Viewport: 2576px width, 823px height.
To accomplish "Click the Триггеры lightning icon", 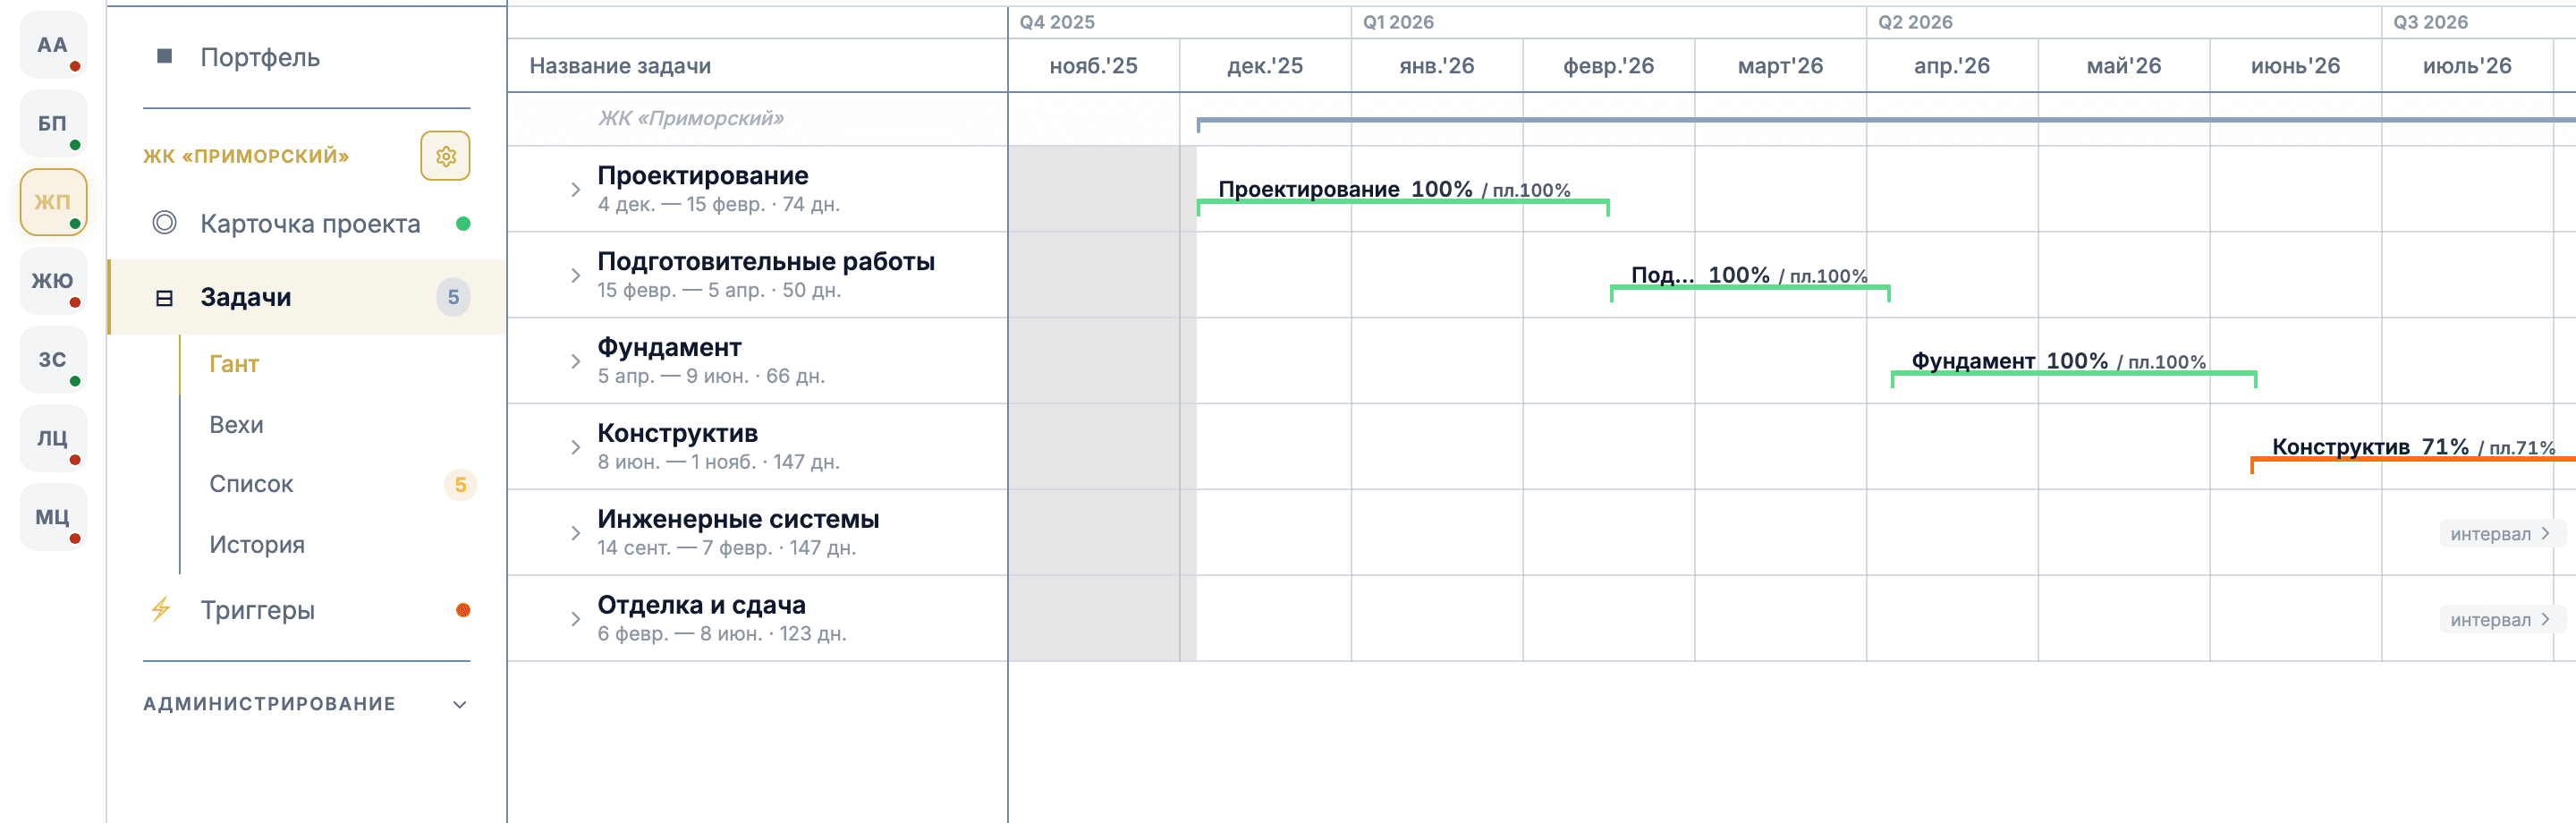I will click(x=161, y=609).
